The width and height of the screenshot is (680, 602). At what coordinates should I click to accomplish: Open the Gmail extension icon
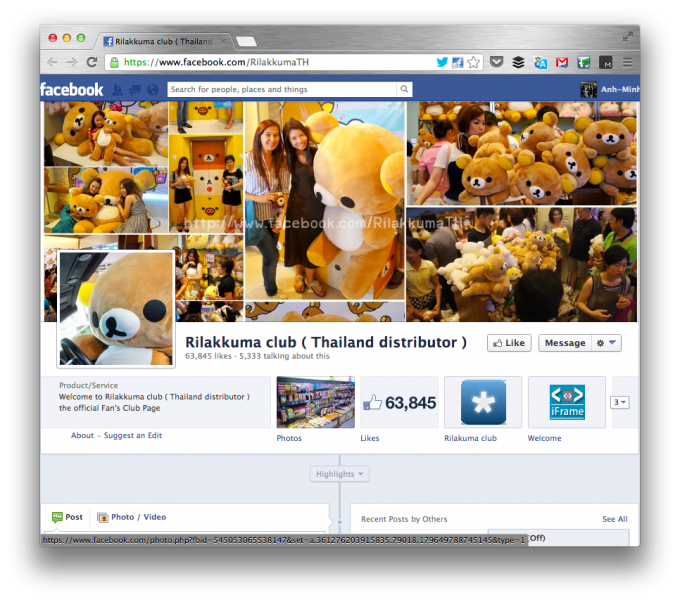pyautogui.click(x=562, y=62)
